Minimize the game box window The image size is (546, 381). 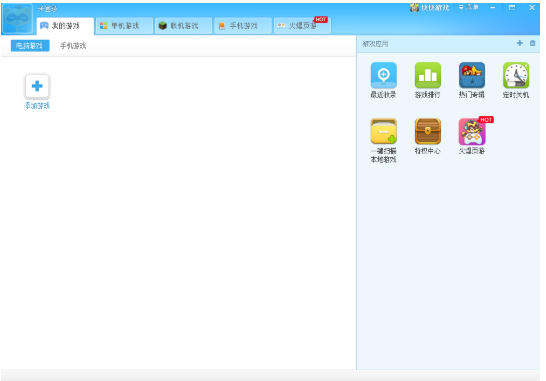(493, 7)
